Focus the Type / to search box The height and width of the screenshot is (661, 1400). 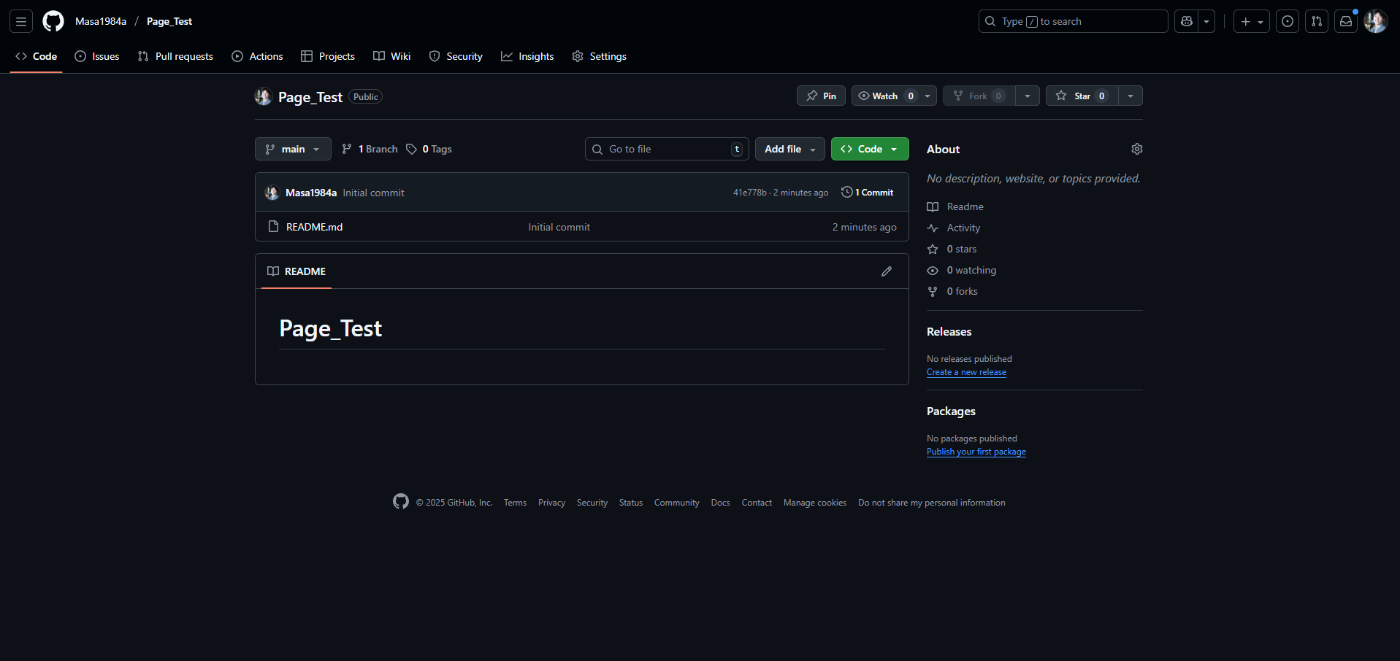pos(1073,21)
